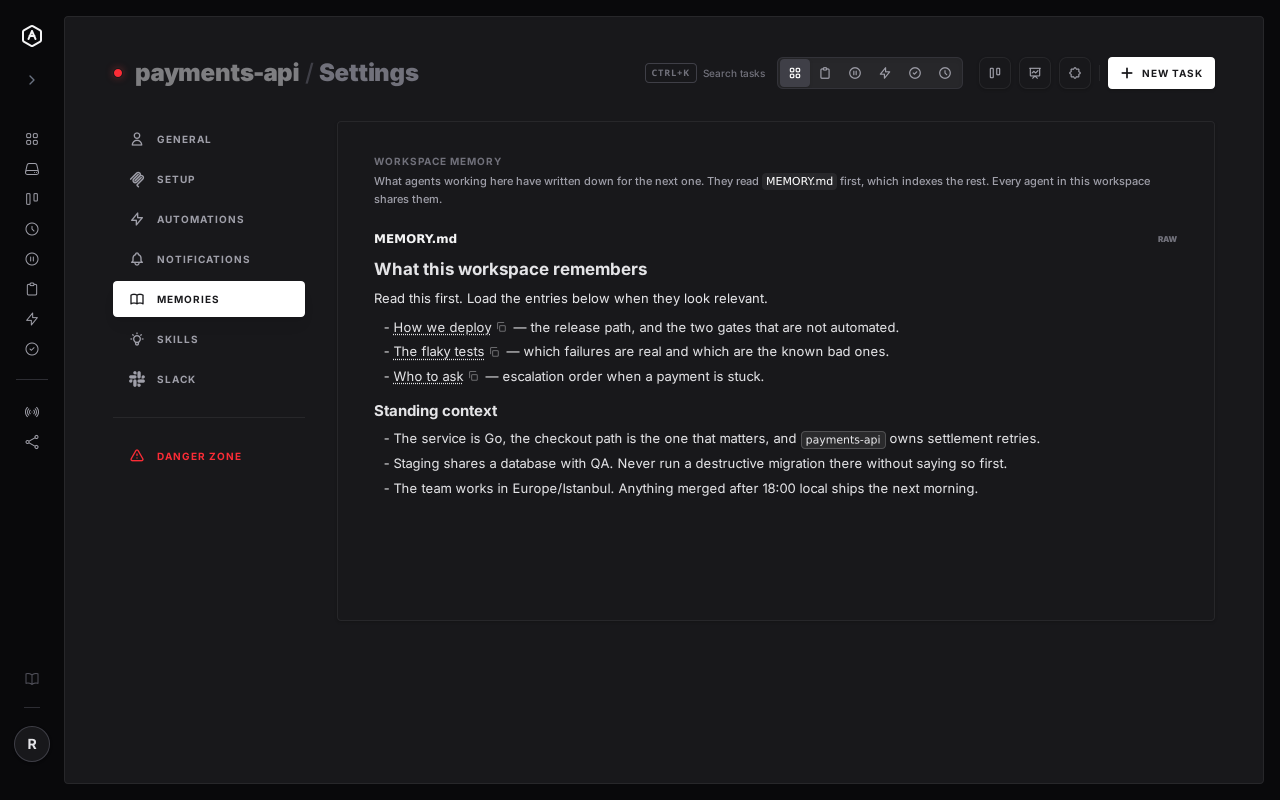Open the Notifications settings tab
This screenshot has width=1280, height=800.
[x=209, y=259]
